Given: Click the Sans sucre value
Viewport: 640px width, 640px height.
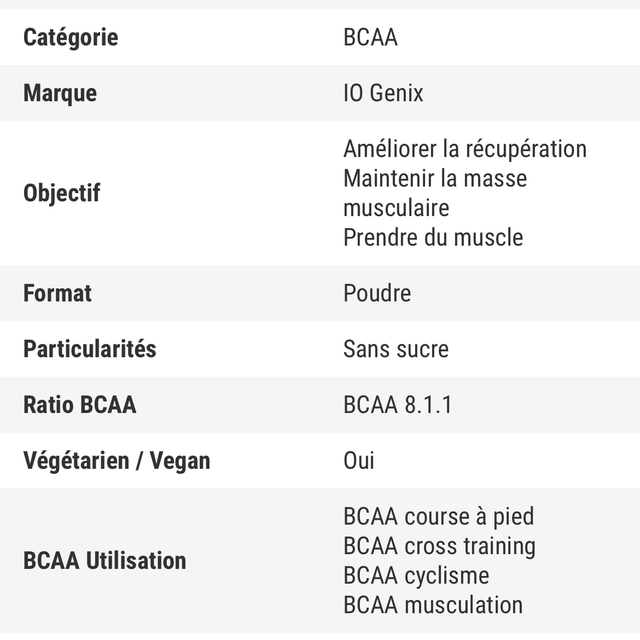Looking at the screenshot, I should [x=396, y=349].
